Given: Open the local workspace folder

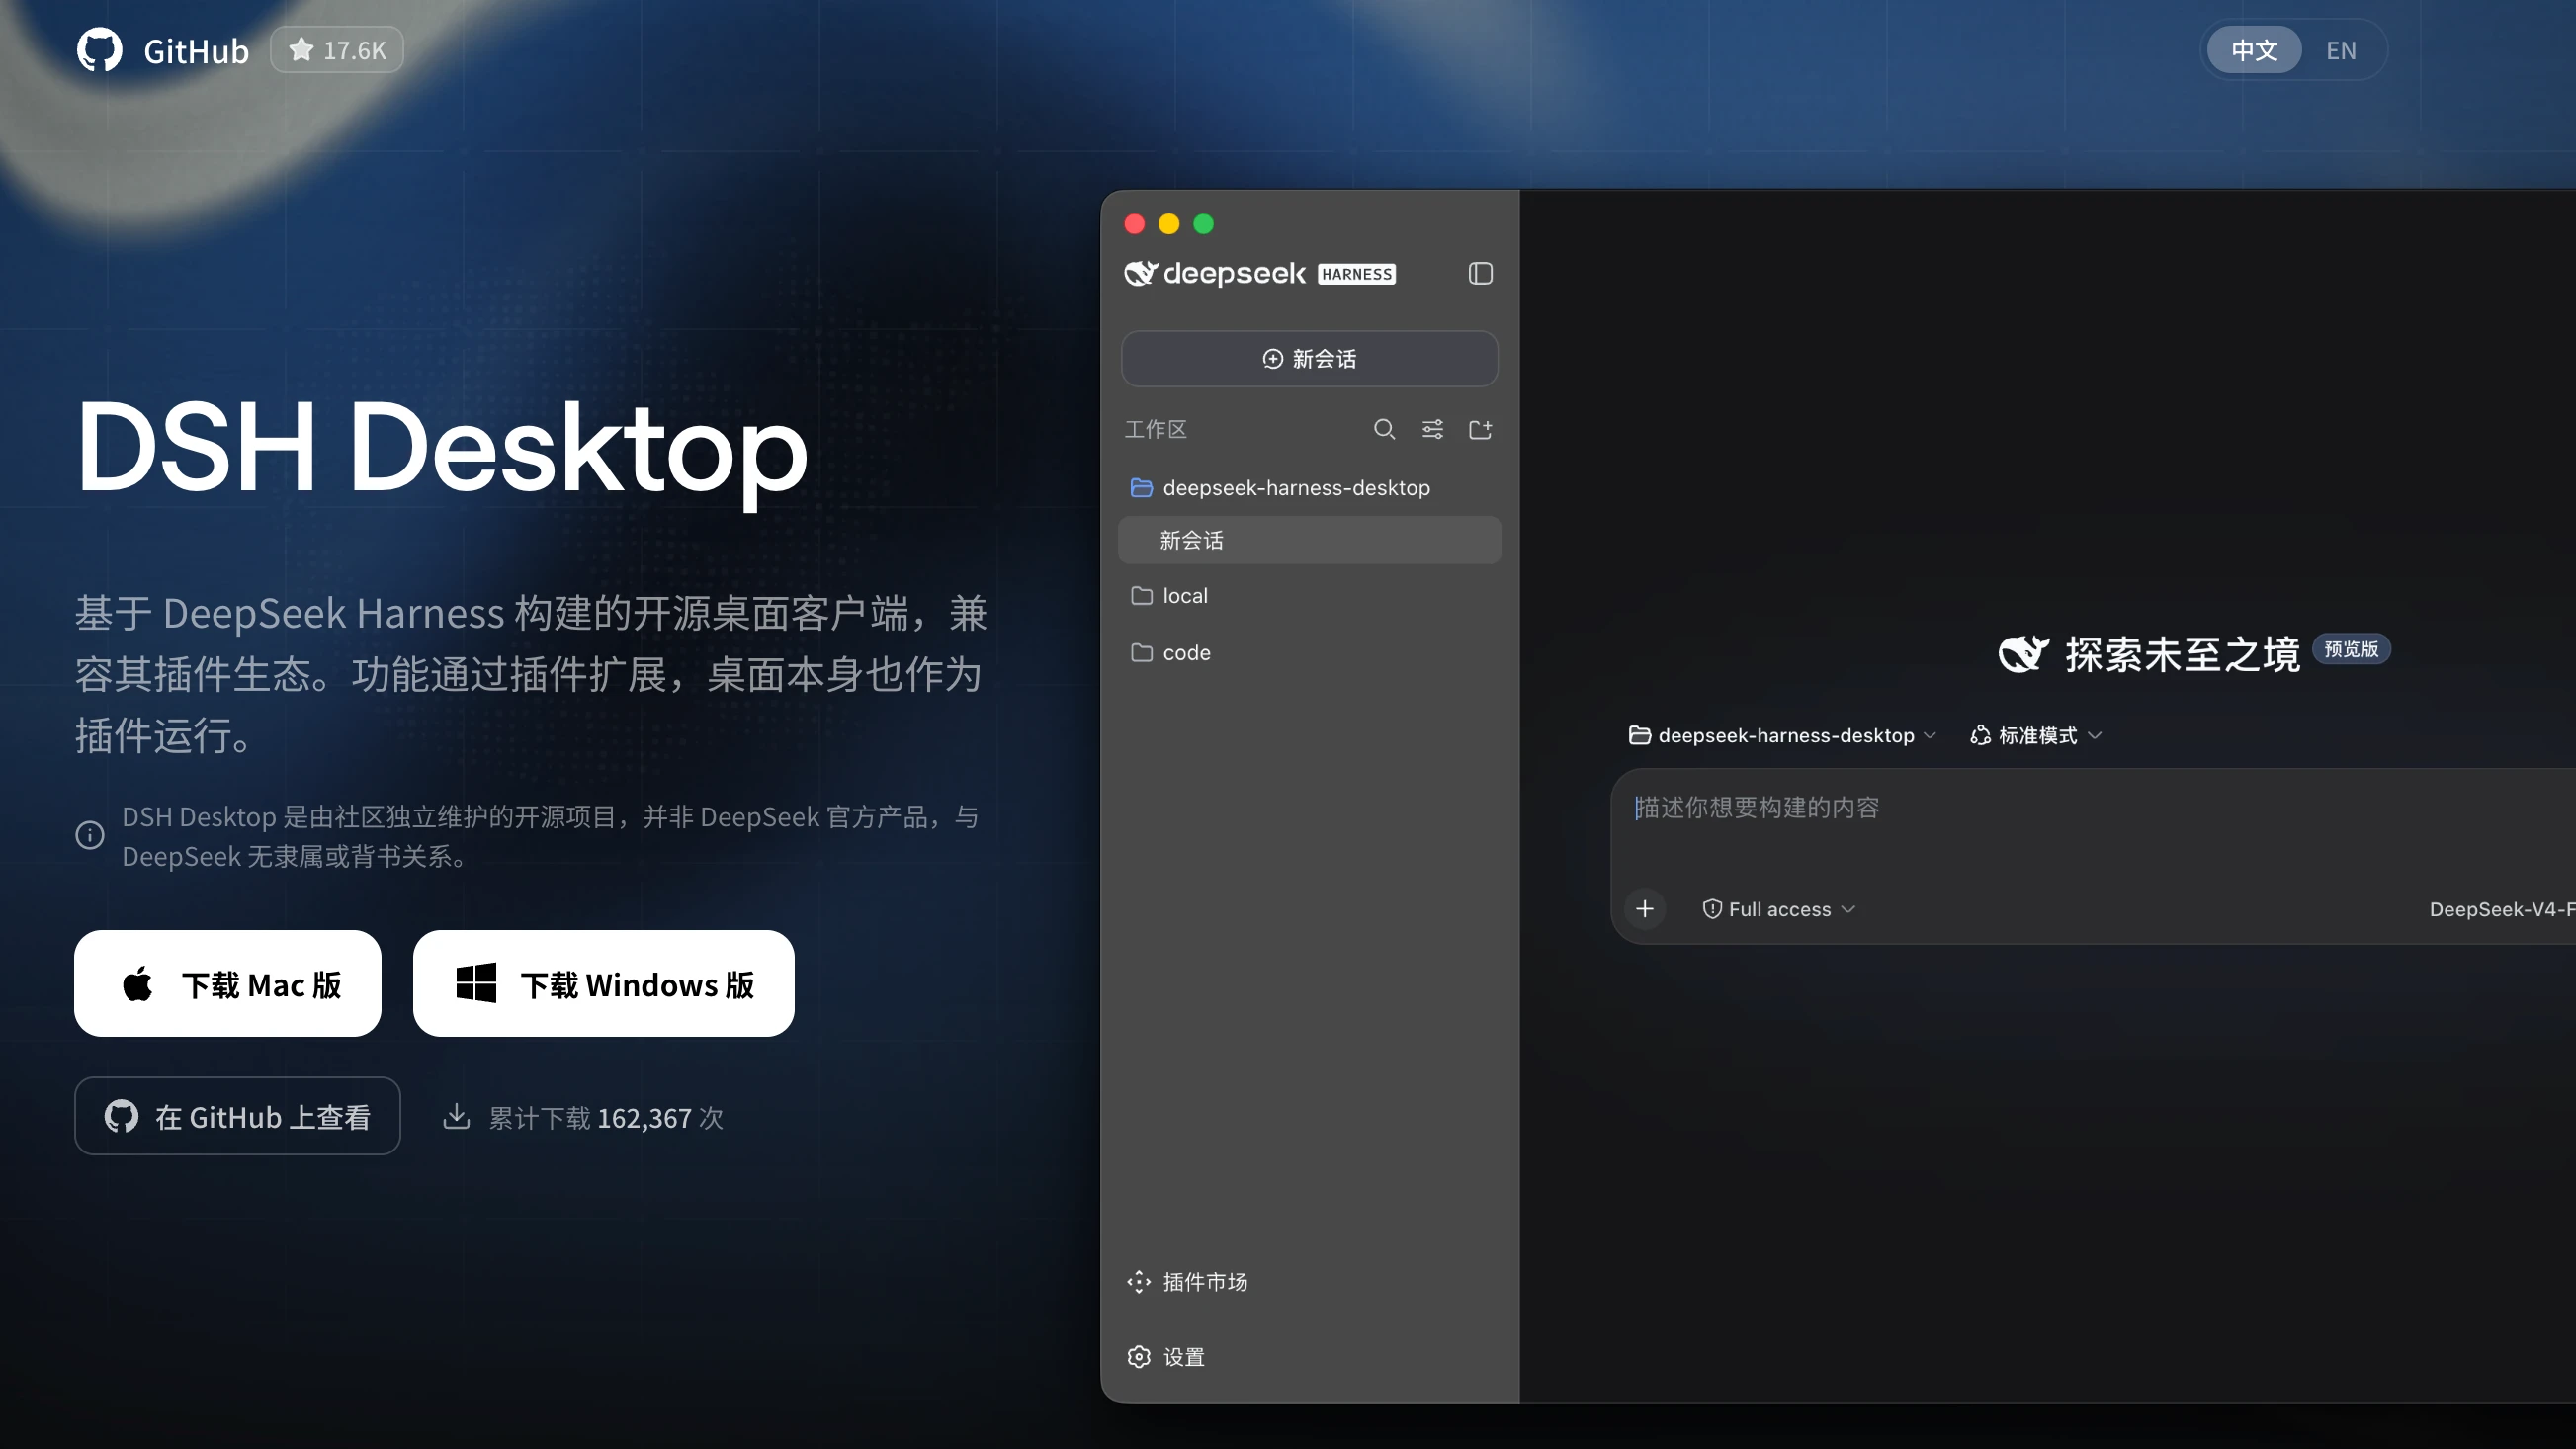Looking at the screenshot, I should pos(1310,596).
